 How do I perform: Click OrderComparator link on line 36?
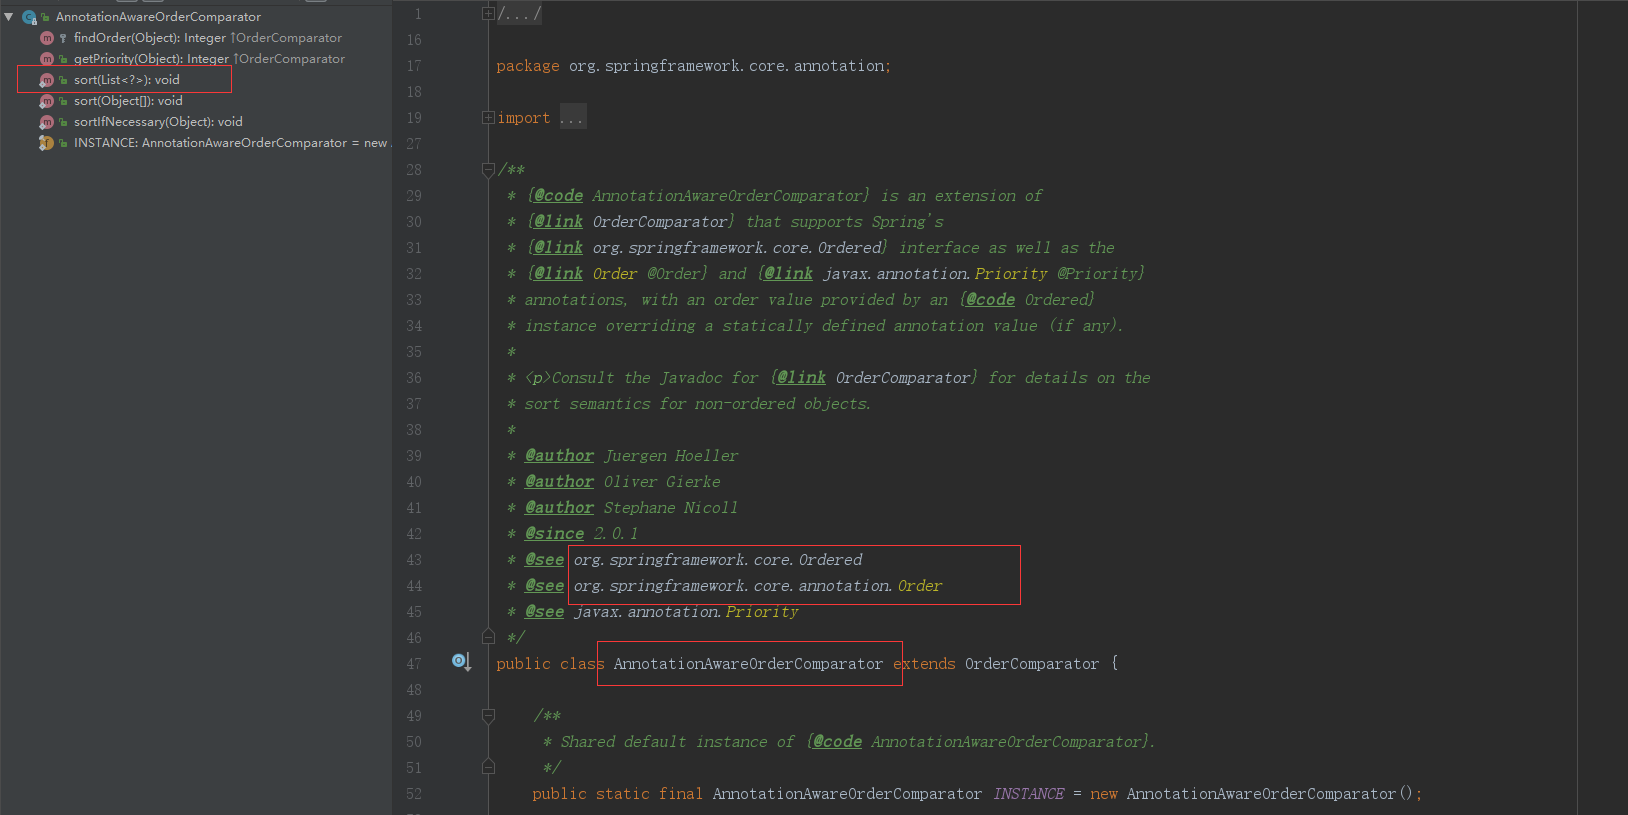pyautogui.click(x=903, y=378)
